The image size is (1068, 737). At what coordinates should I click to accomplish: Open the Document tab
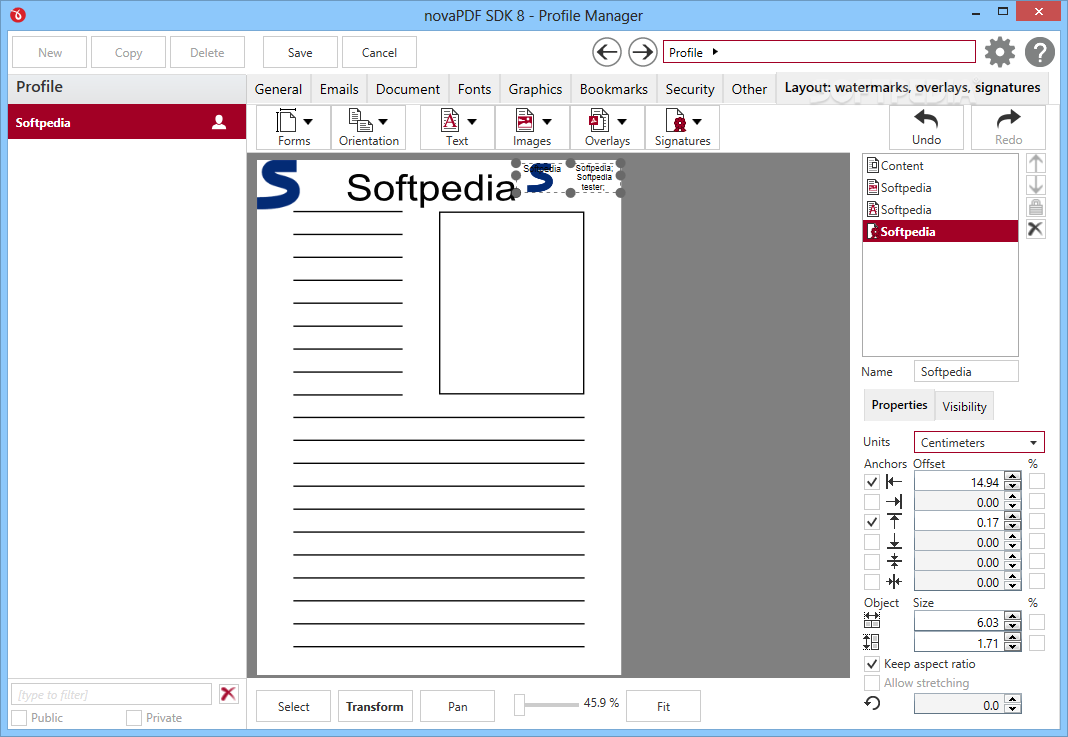(x=408, y=89)
